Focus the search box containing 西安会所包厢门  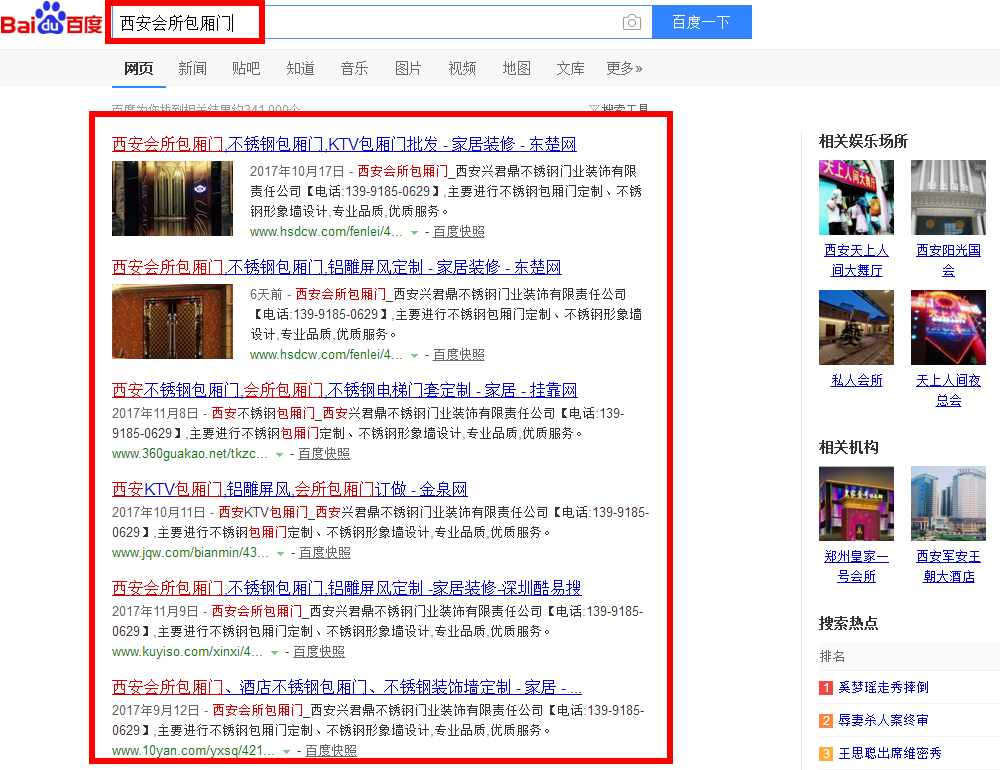pos(360,22)
